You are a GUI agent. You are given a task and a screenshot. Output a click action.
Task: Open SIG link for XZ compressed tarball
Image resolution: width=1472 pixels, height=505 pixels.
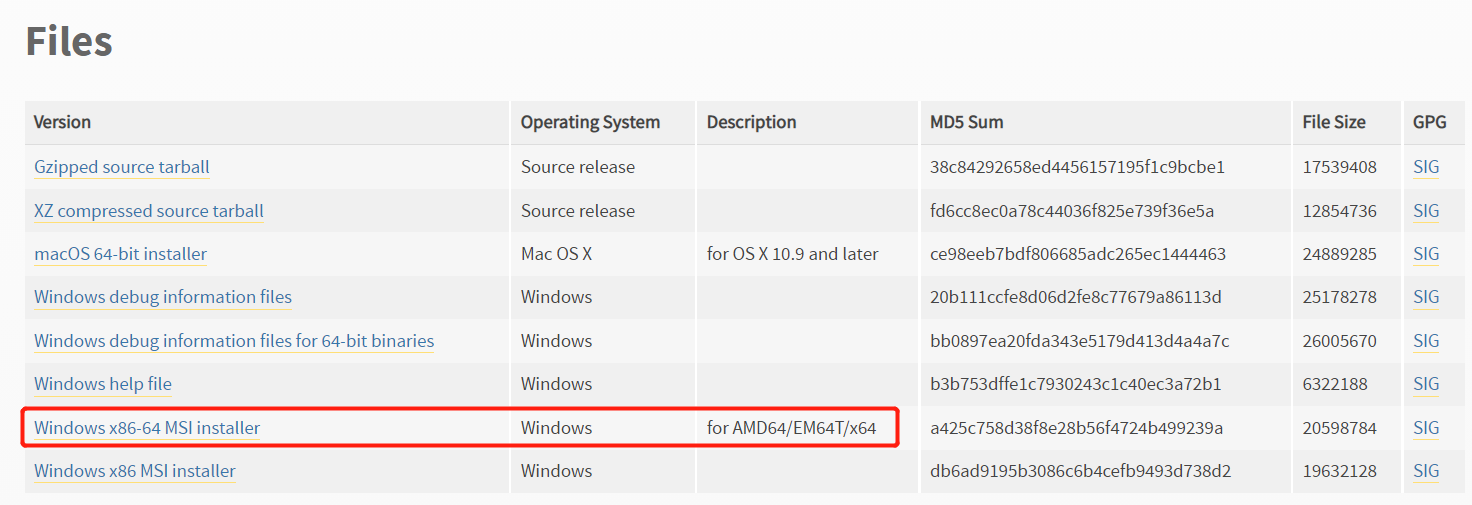tap(1426, 211)
